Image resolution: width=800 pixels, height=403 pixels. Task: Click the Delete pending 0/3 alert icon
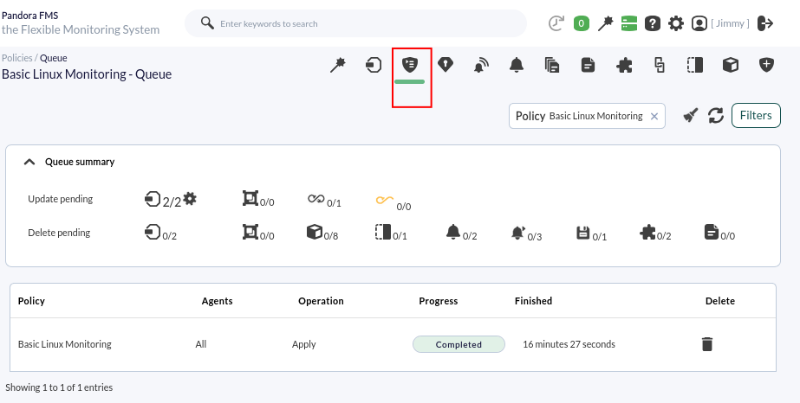point(518,233)
